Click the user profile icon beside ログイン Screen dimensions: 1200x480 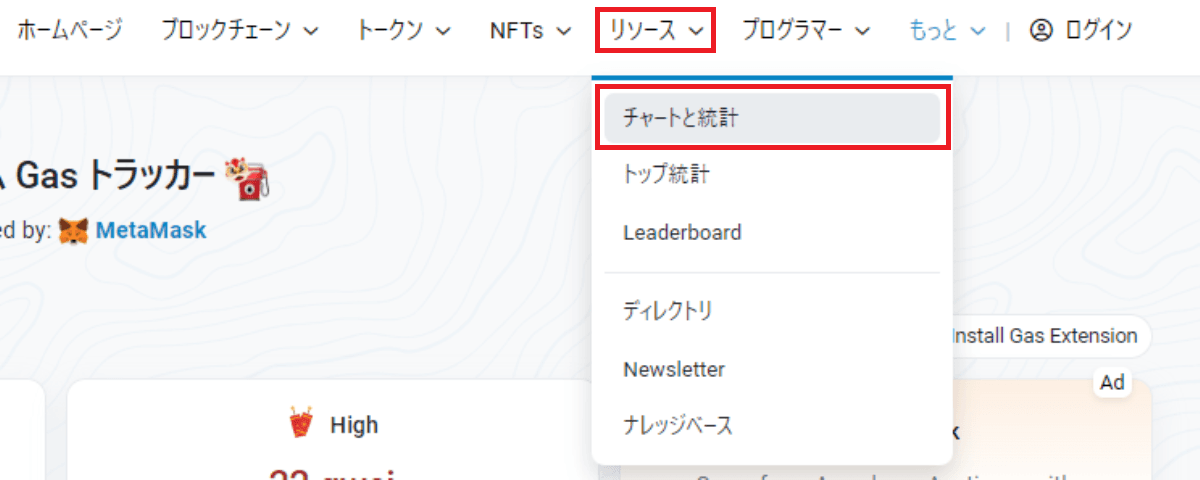(x=1041, y=31)
